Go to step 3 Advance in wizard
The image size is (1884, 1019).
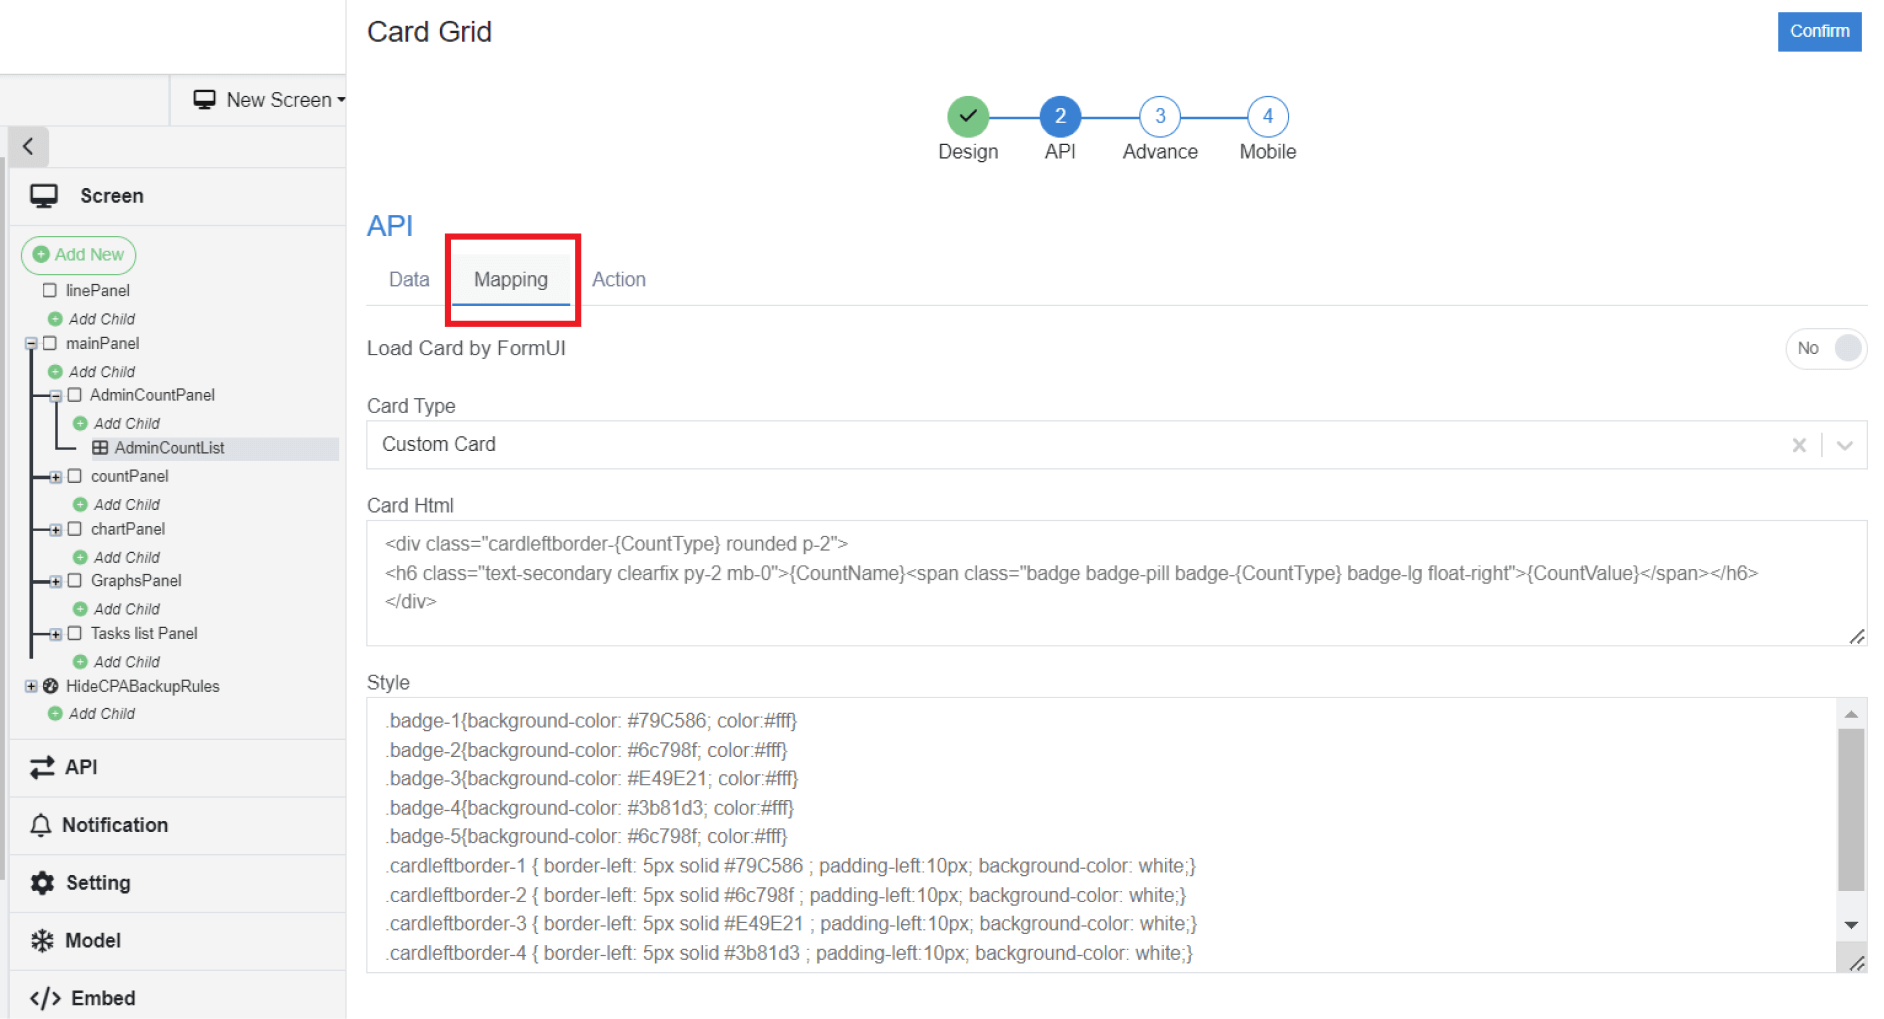[1159, 117]
